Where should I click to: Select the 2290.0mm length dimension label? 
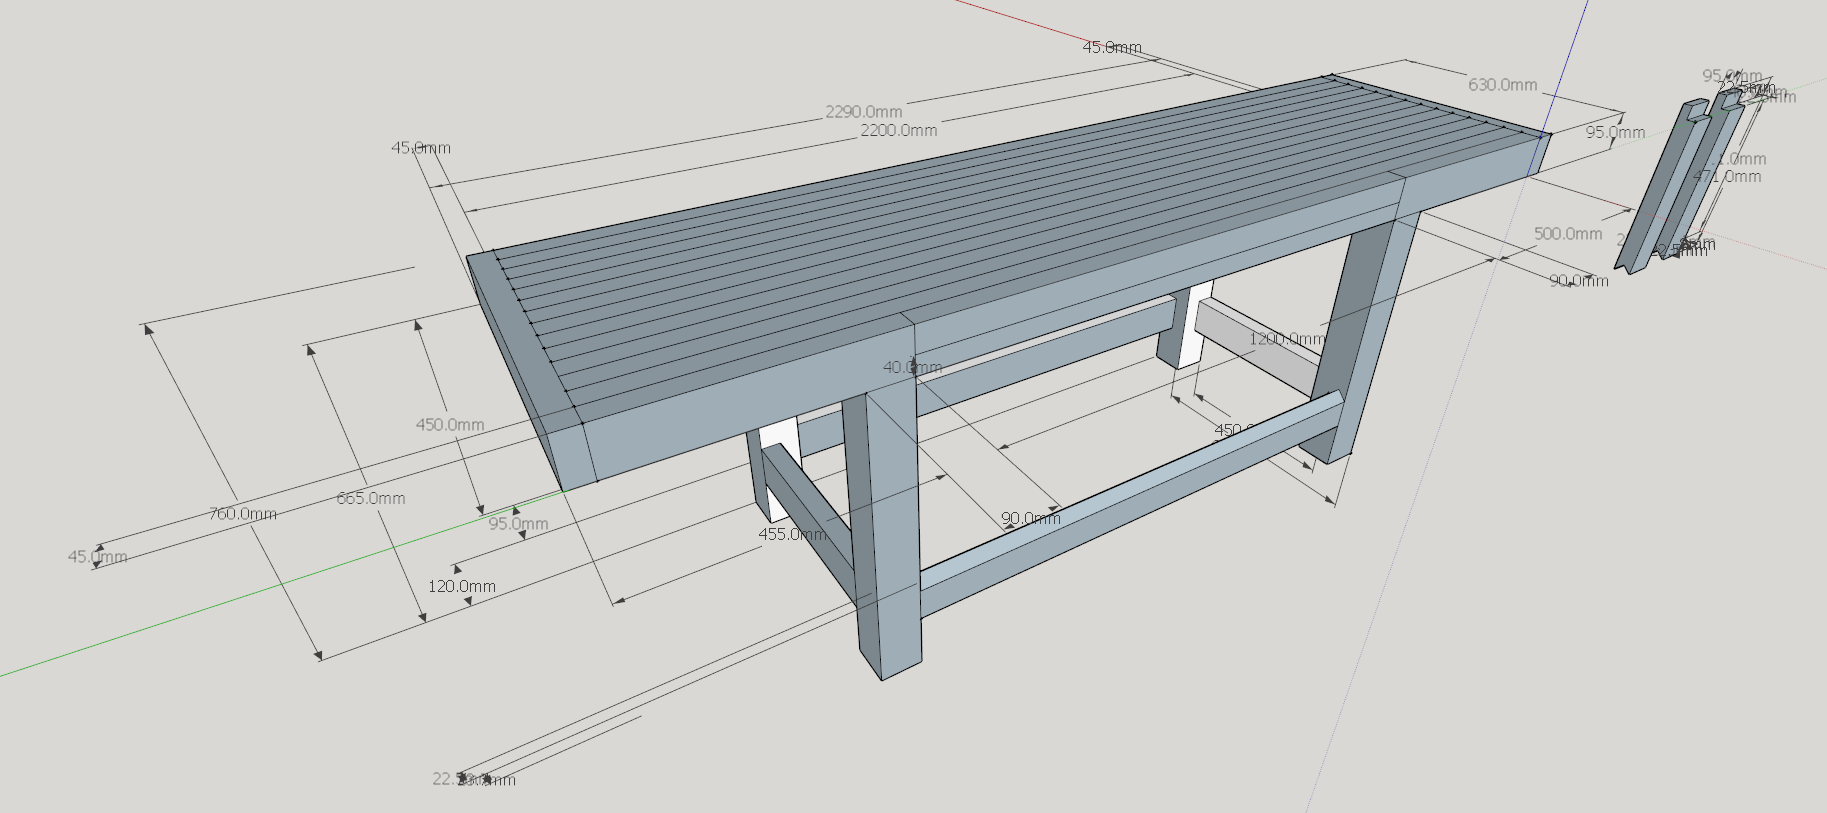[864, 111]
